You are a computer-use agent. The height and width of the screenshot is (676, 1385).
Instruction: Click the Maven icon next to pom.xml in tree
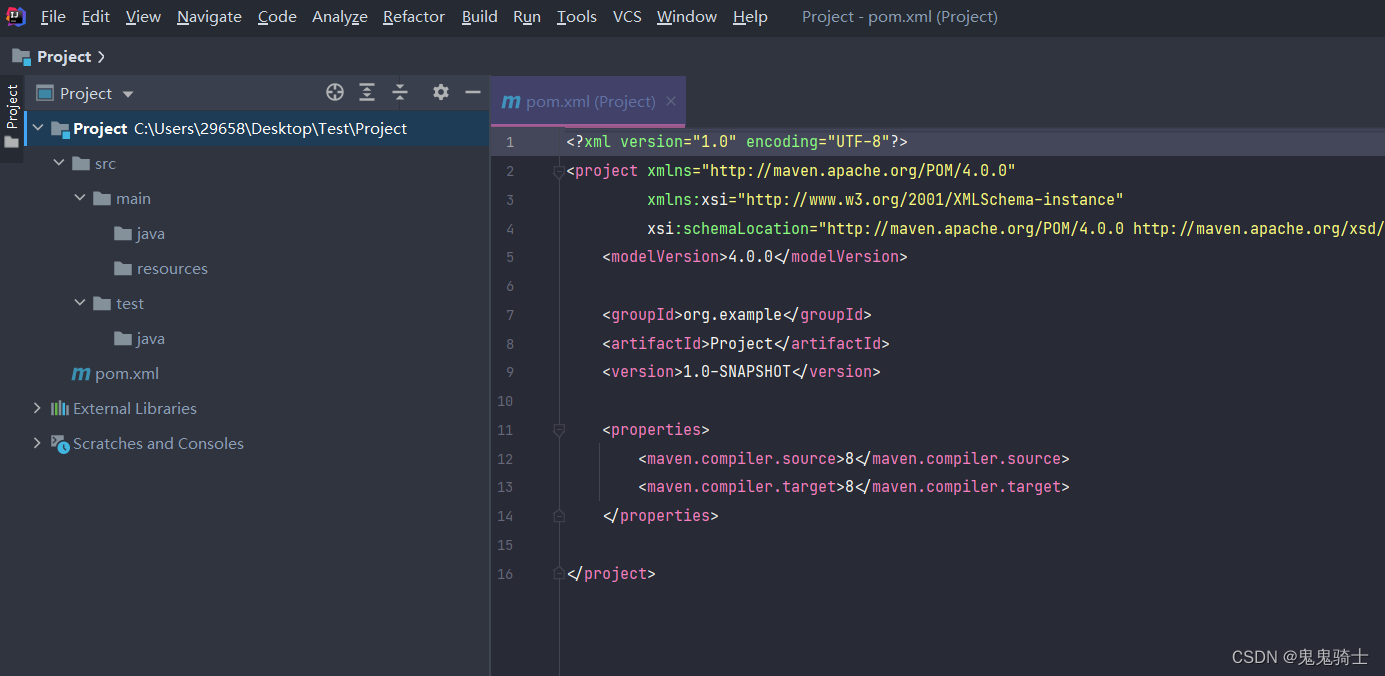click(81, 374)
